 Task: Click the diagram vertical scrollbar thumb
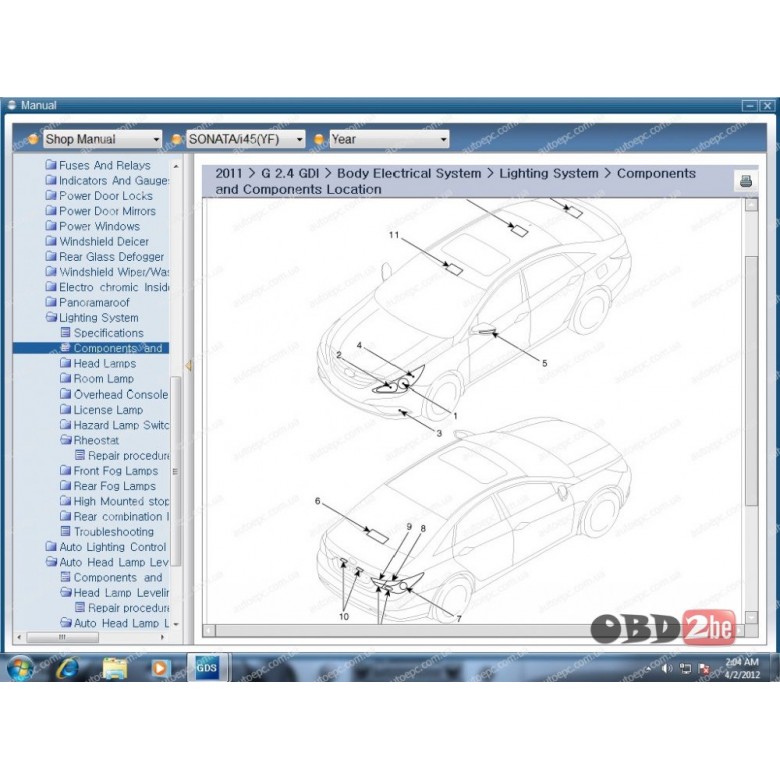751,381
